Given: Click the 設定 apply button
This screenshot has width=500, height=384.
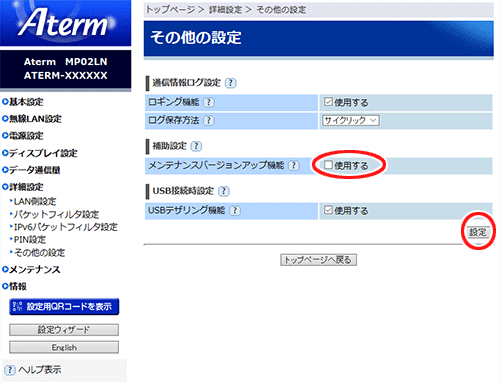Looking at the screenshot, I should click(x=478, y=232).
